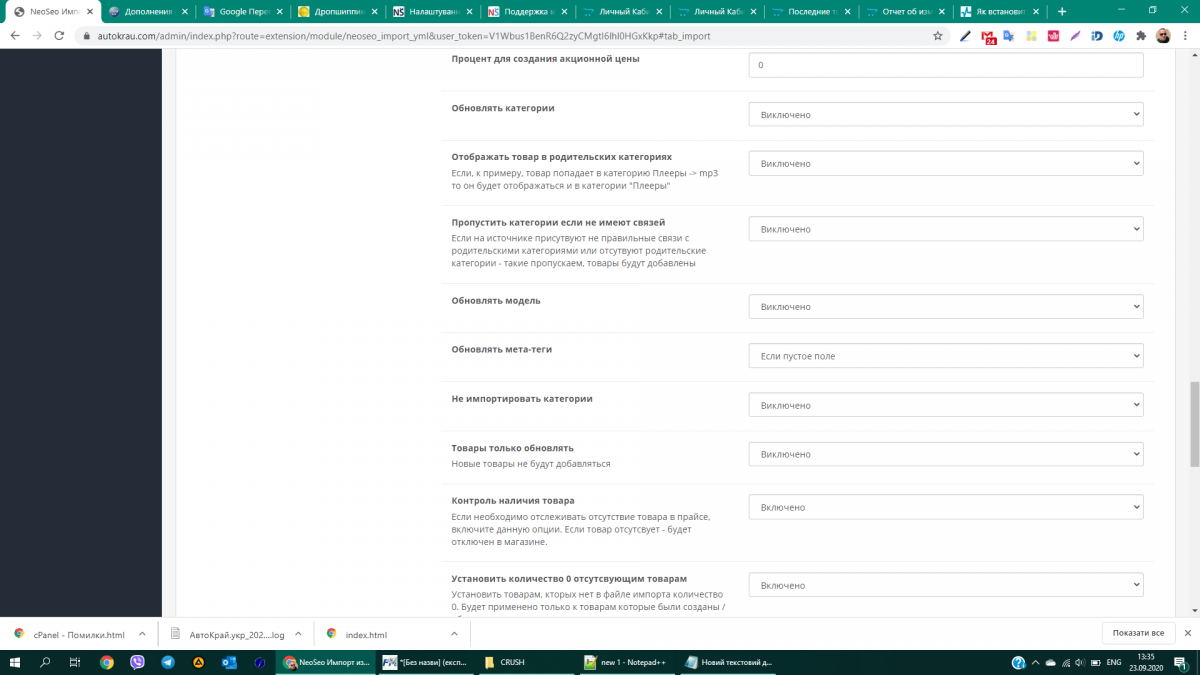Open Outlook from the taskbar
This screenshot has width=1200, height=675.
(x=228, y=662)
